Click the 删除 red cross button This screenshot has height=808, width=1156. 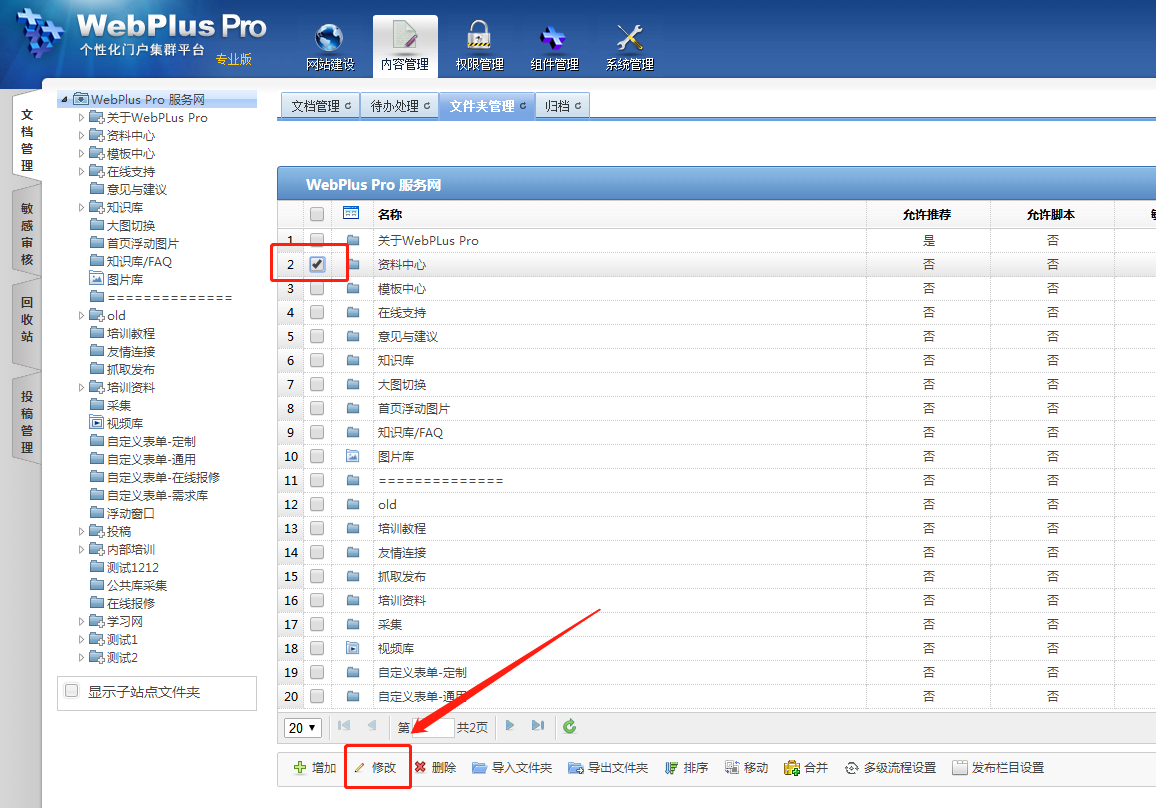click(x=435, y=768)
